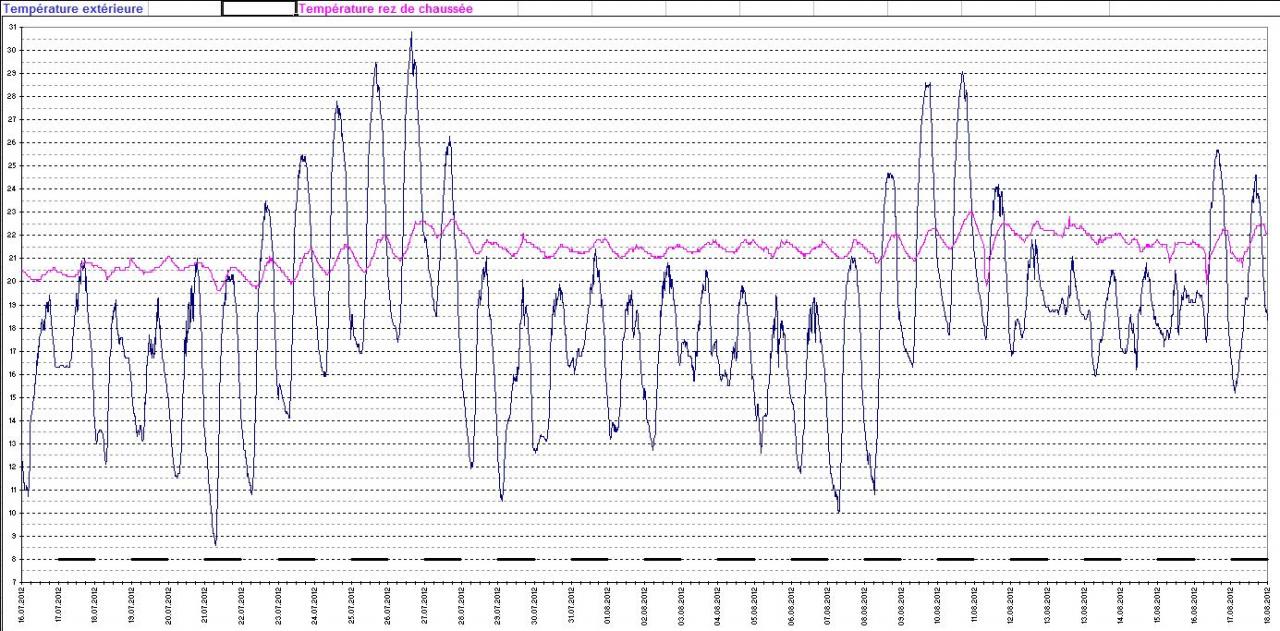The height and width of the screenshot is (631, 1280).
Task: Select the 10.08.2012 date axis label
Action: (x=938, y=607)
